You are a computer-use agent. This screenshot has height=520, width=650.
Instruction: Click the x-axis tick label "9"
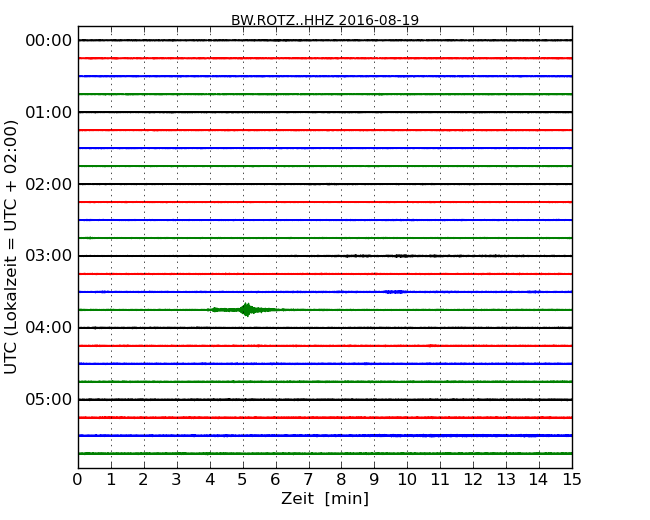[374, 480]
